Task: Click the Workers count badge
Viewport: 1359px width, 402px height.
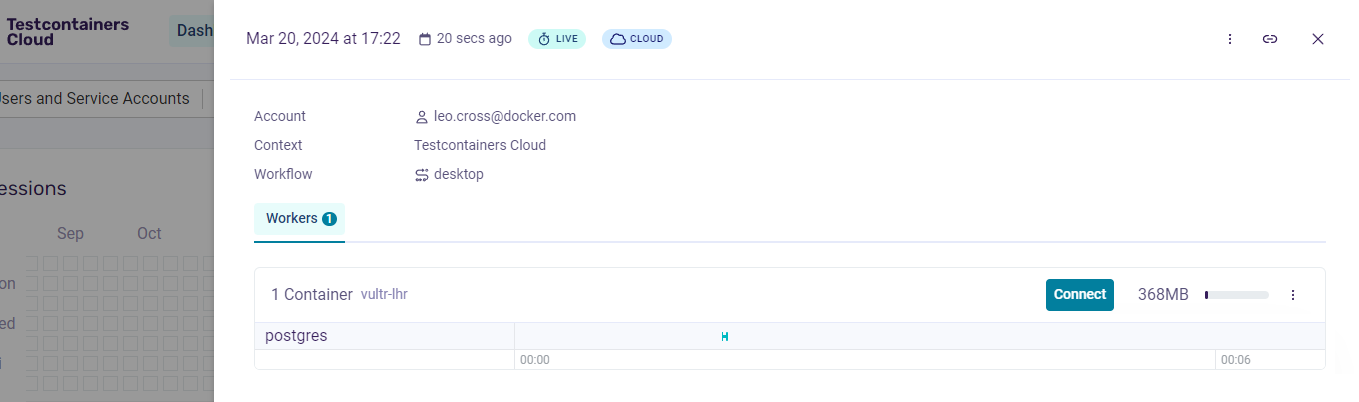Action: tap(329, 219)
